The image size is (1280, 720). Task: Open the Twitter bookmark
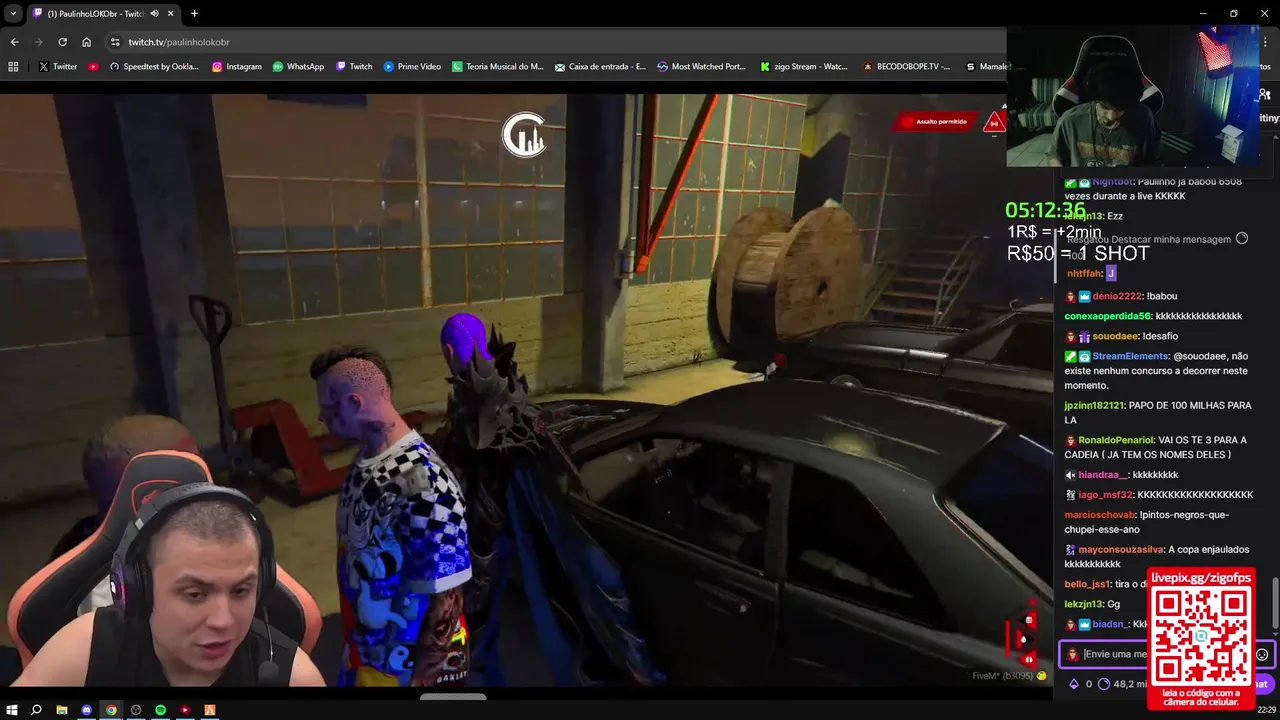click(x=58, y=67)
